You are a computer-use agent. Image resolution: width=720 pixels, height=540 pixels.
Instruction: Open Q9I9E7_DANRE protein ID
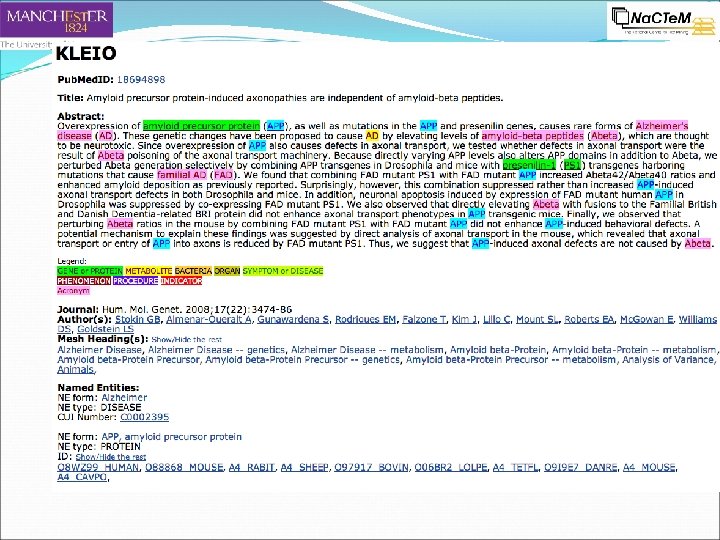580,467
